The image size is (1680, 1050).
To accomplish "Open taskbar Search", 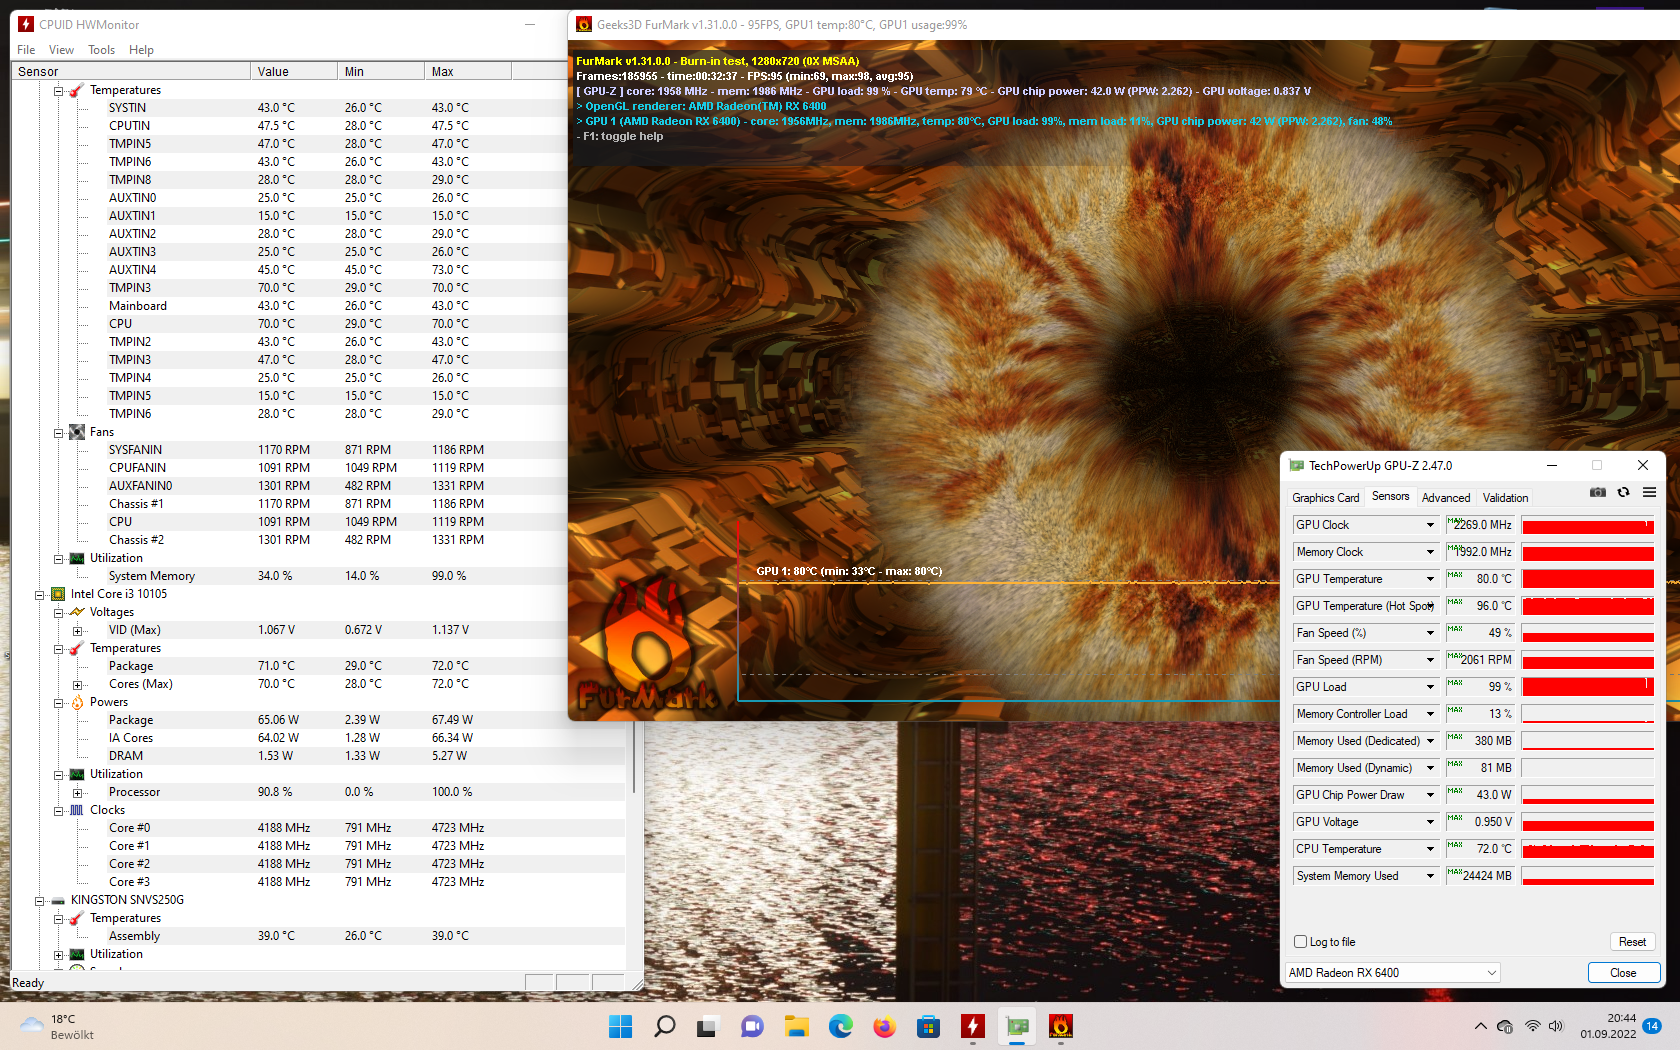I will 664,1026.
